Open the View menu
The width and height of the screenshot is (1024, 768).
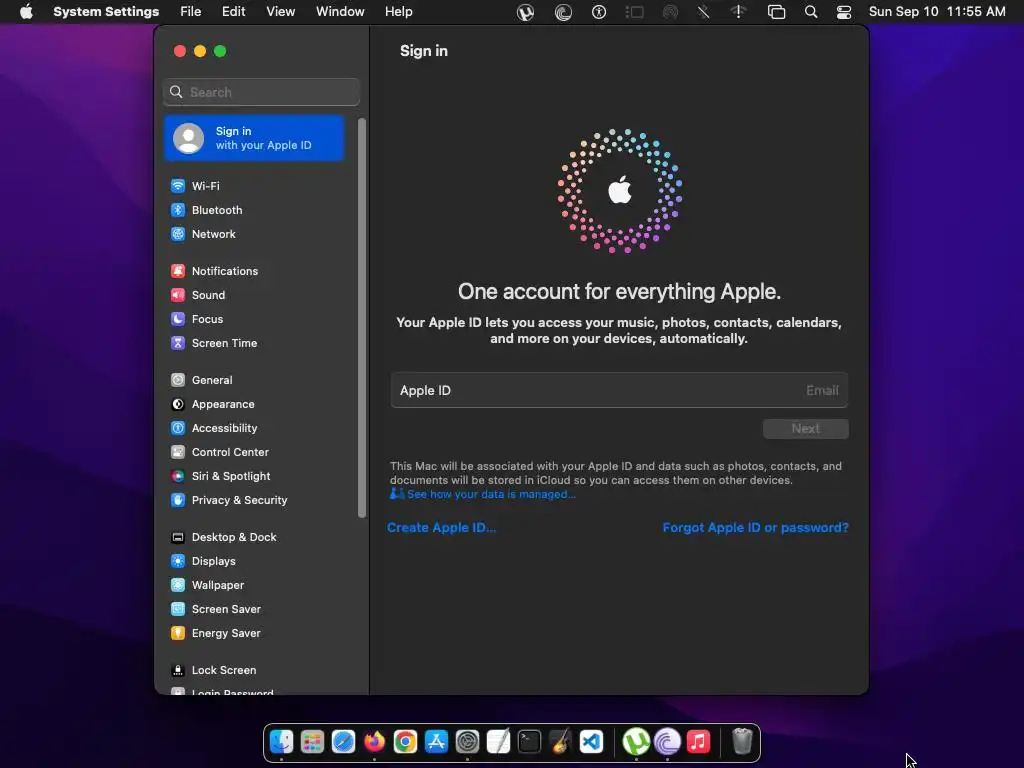(280, 12)
